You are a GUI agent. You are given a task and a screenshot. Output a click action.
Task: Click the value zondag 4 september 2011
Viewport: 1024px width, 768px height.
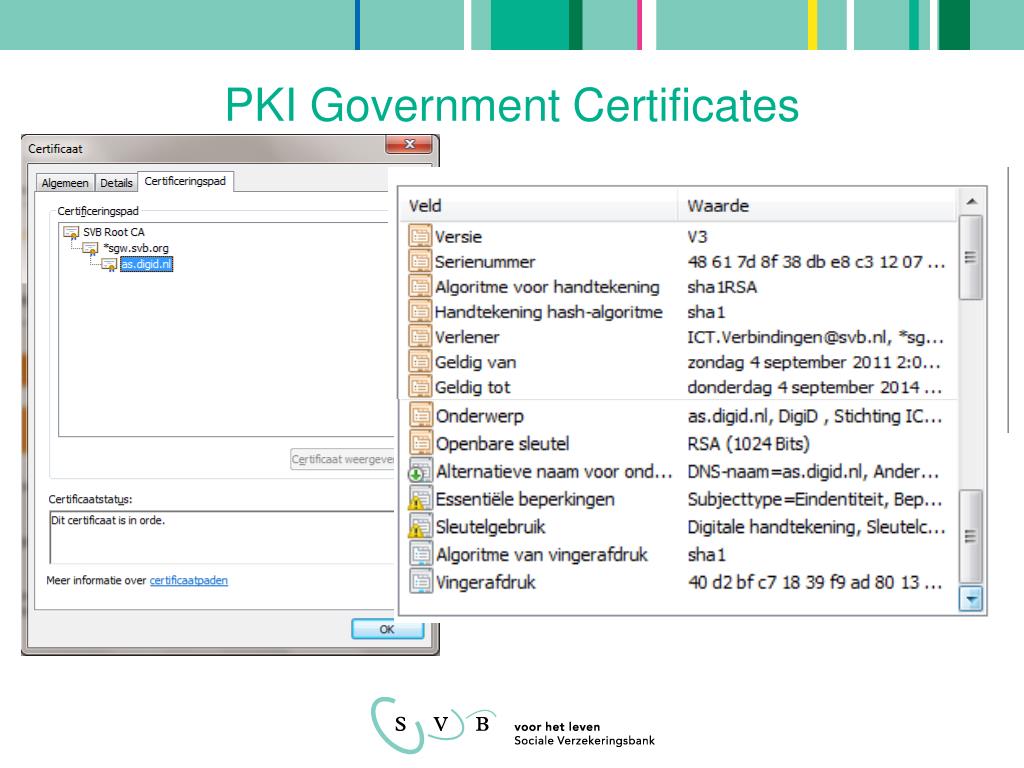pos(814,362)
